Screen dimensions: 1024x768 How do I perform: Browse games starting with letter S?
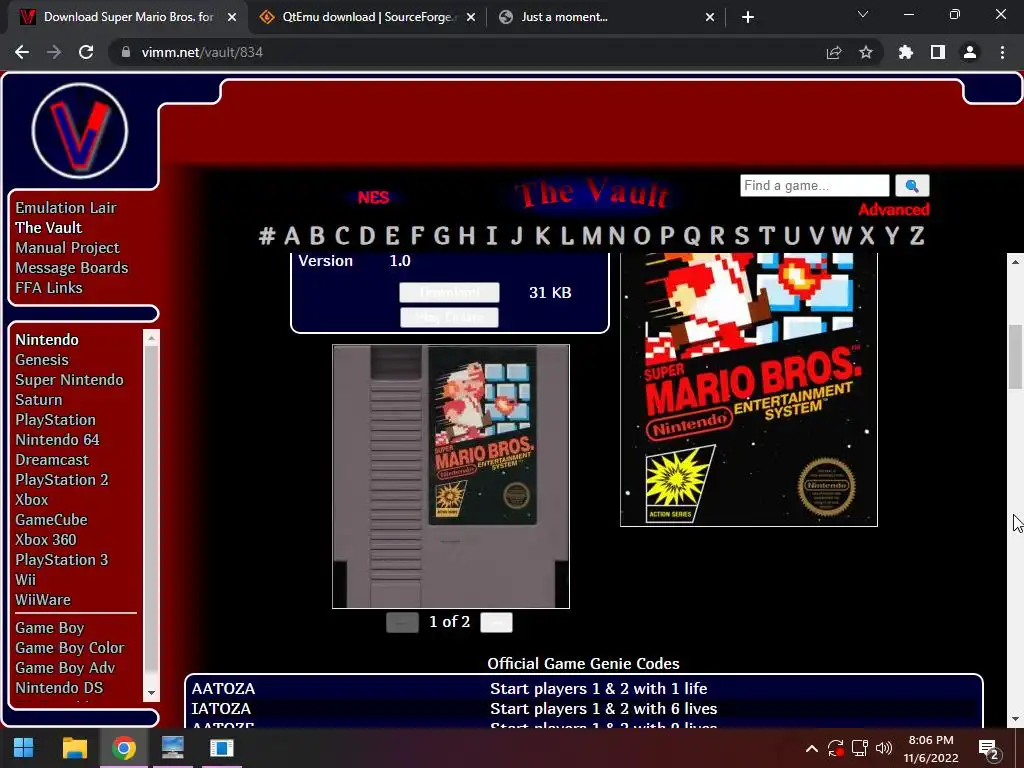(741, 236)
